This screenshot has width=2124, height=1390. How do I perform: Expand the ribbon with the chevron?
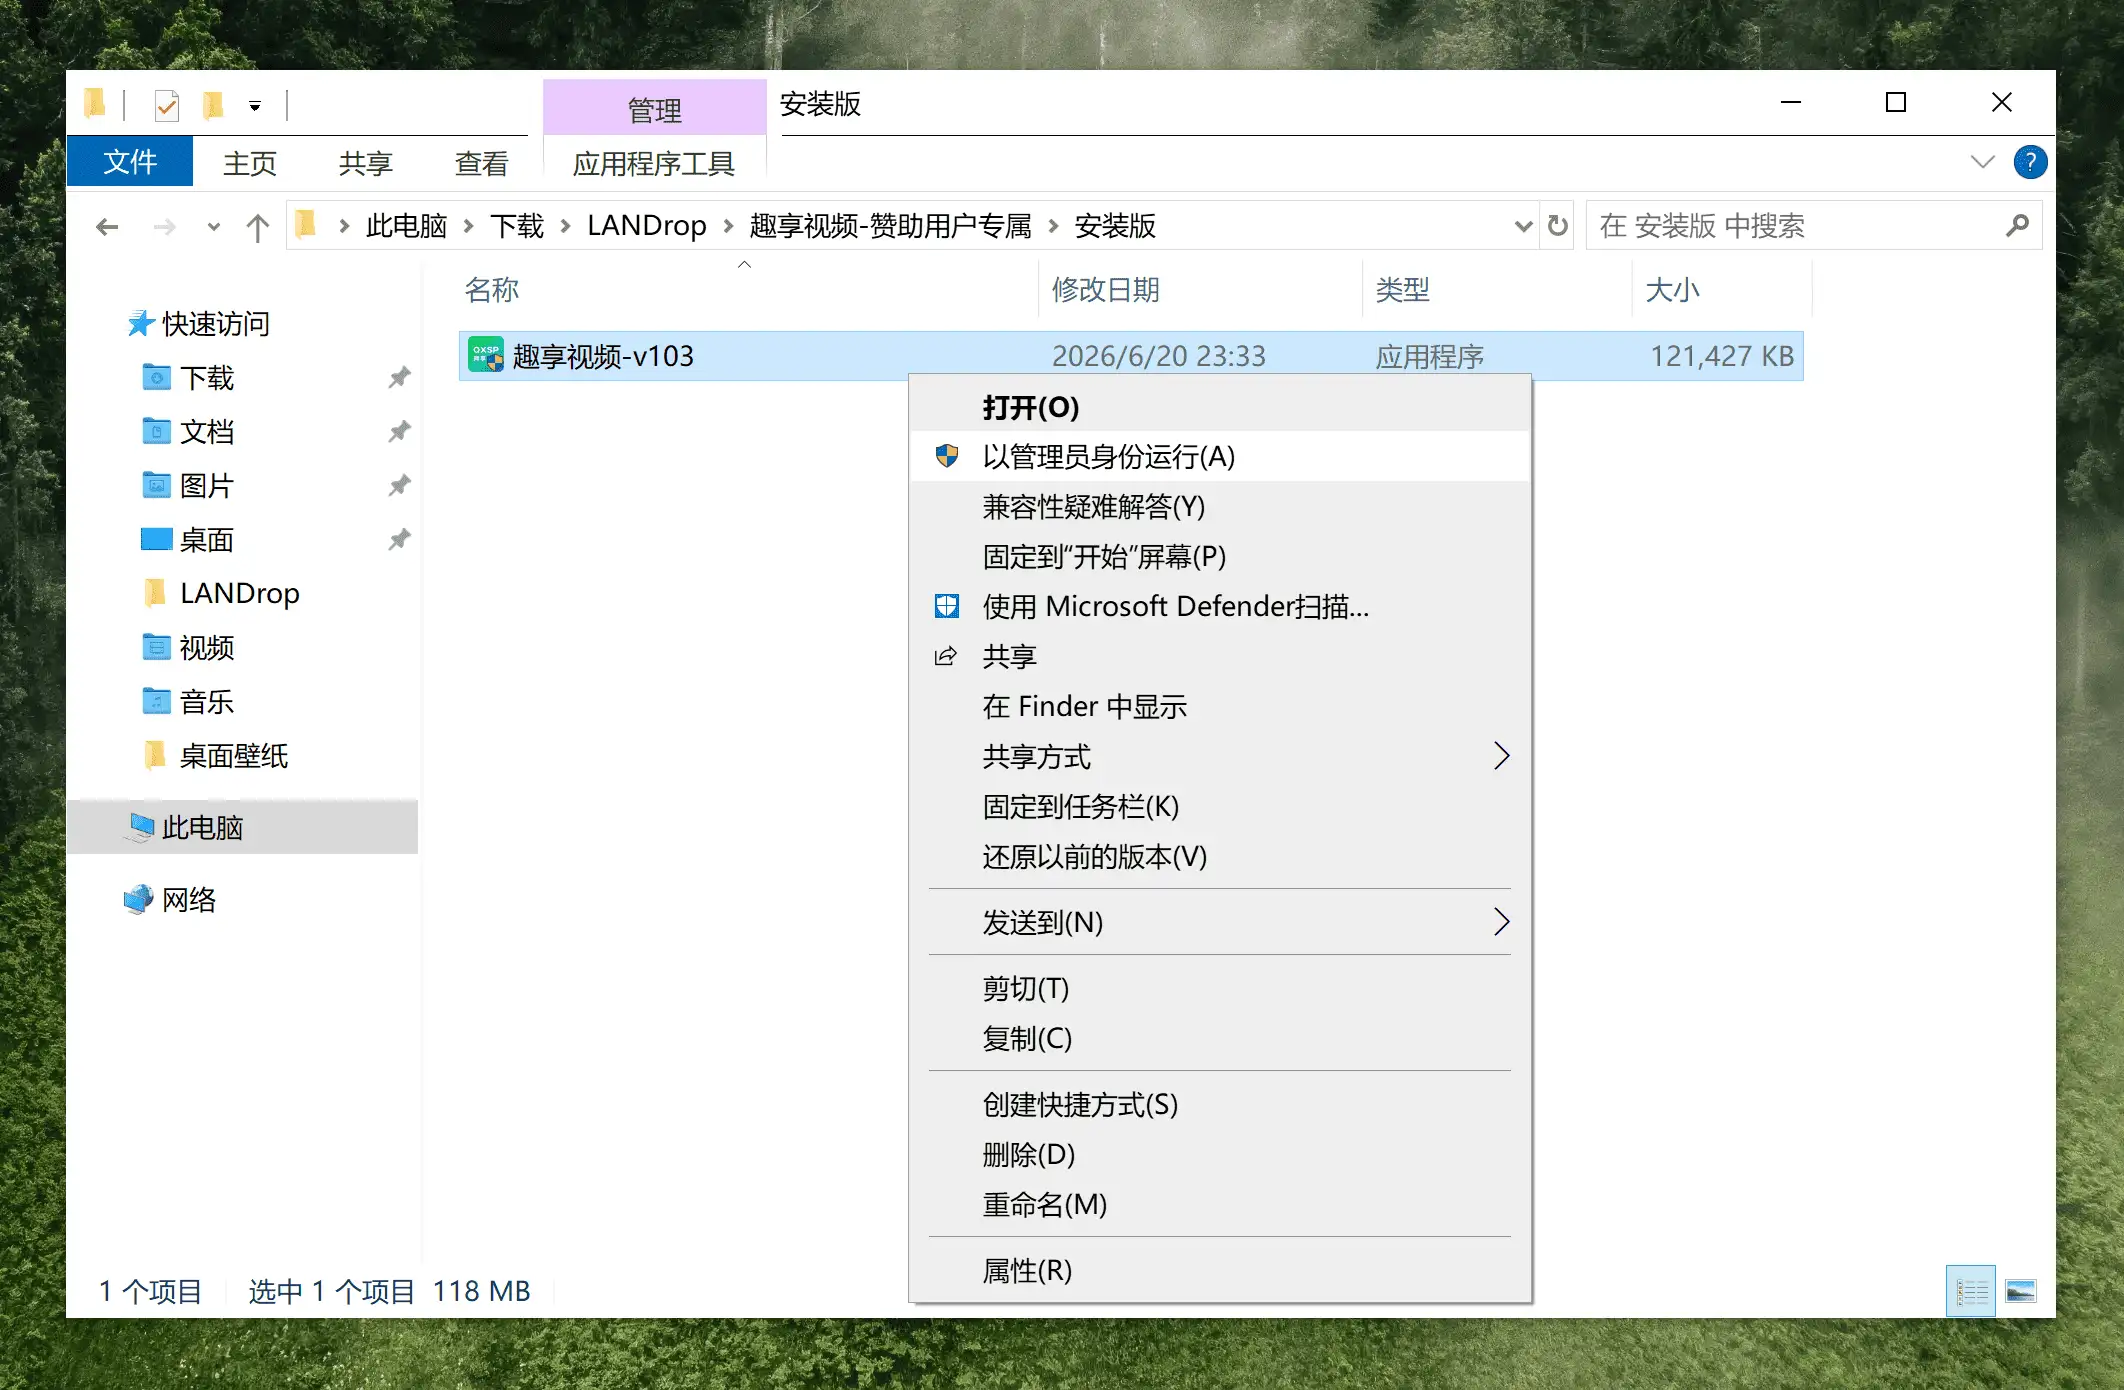pos(1982,162)
